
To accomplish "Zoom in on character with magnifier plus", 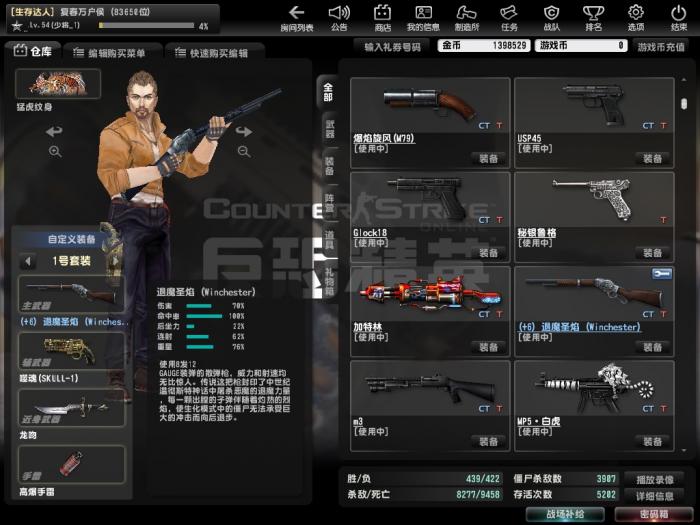I will pos(55,151).
